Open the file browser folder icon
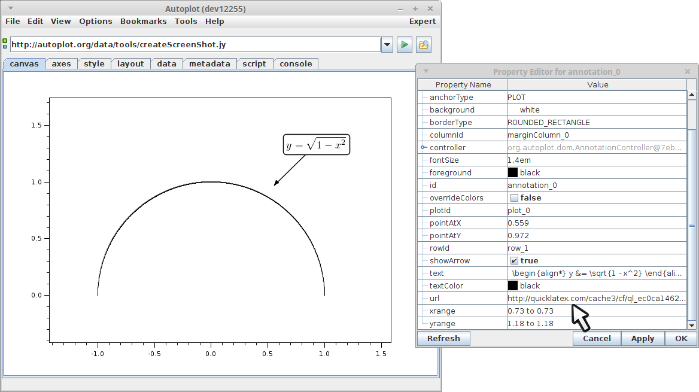This screenshot has width=699, height=392. [x=424, y=45]
